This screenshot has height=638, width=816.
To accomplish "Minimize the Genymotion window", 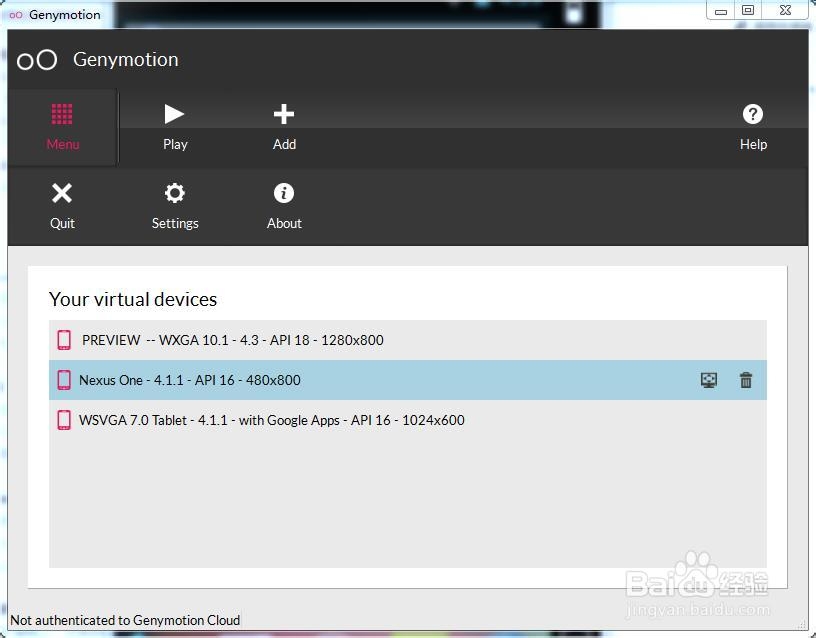I will click(x=721, y=11).
